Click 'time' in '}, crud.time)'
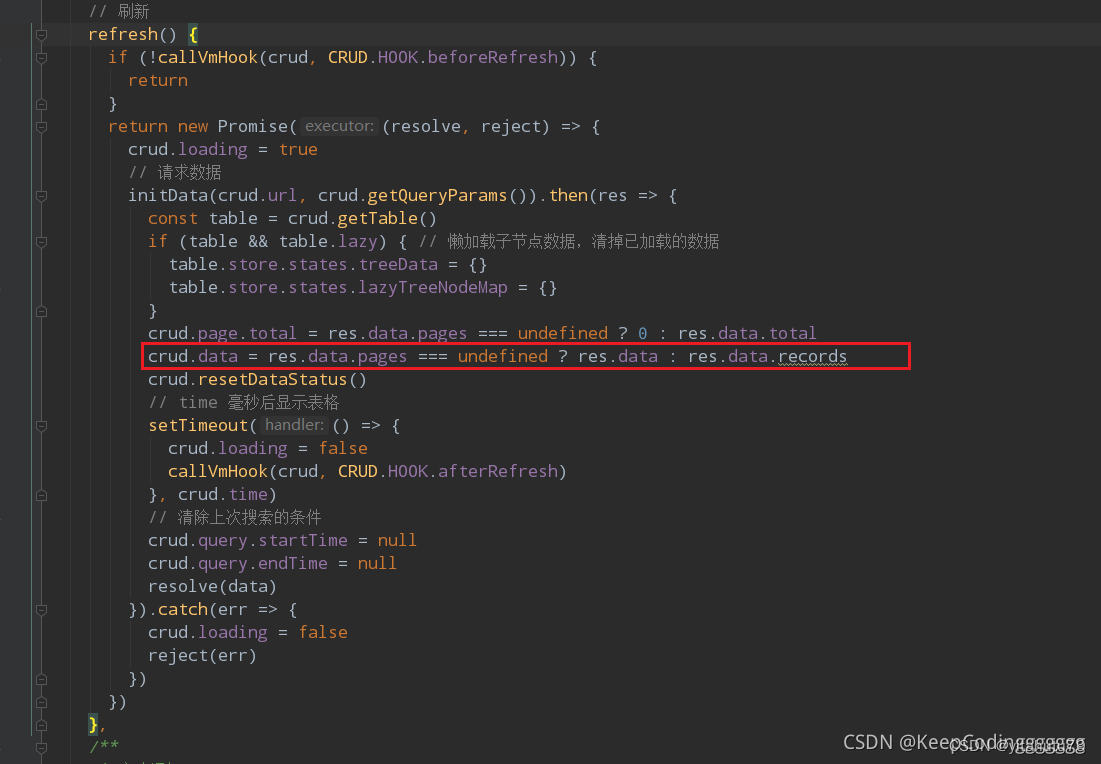Image resolution: width=1101 pixels, height=764 pixels. [x=248, y=494]
